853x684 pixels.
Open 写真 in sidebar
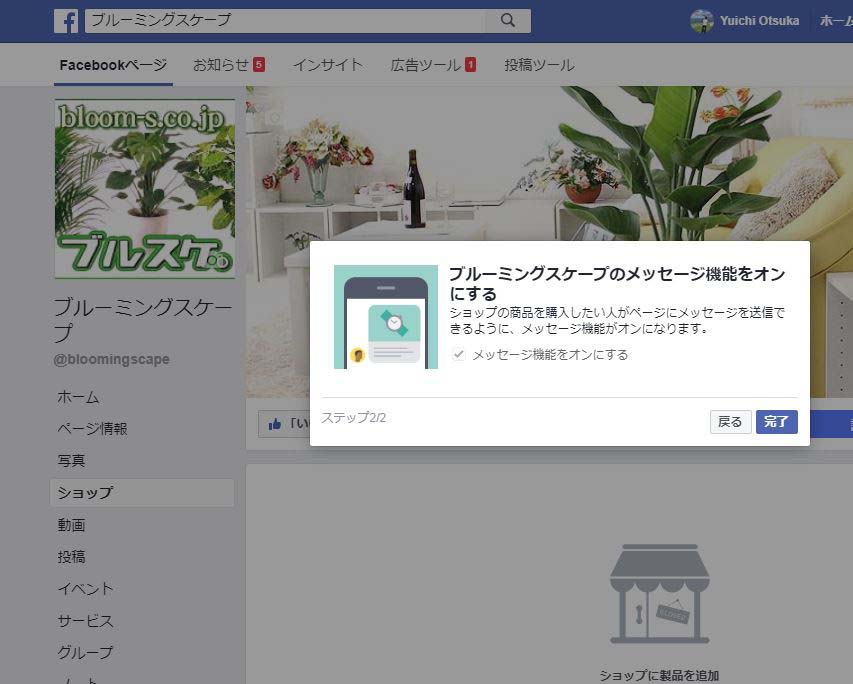(x=71, y=461)
